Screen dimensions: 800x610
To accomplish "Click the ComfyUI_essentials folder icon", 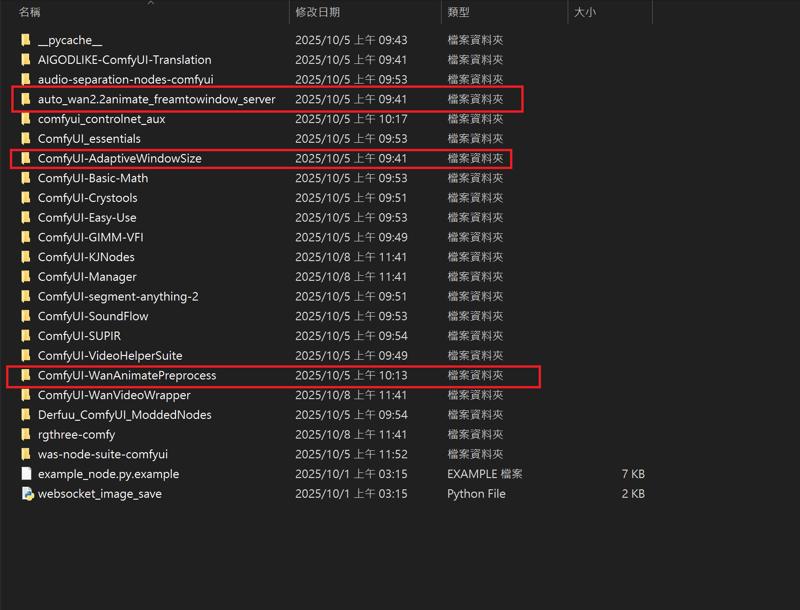I will point(26,139).
